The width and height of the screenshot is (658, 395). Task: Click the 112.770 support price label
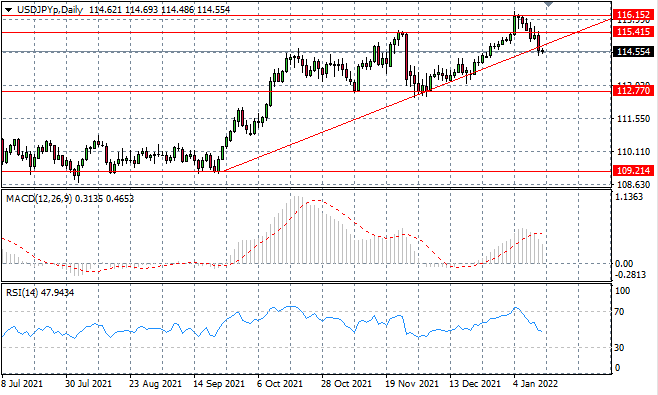click(634, 90)
